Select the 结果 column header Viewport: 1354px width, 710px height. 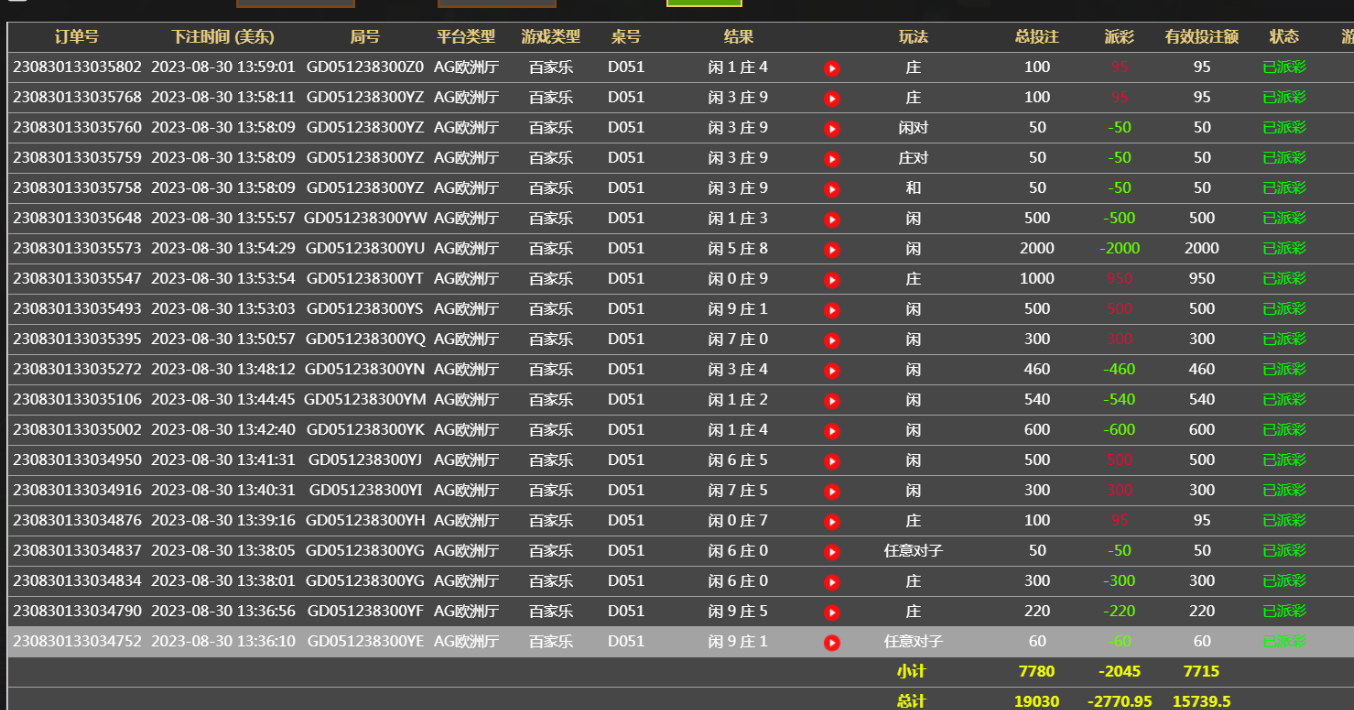(x=739, y=37)
